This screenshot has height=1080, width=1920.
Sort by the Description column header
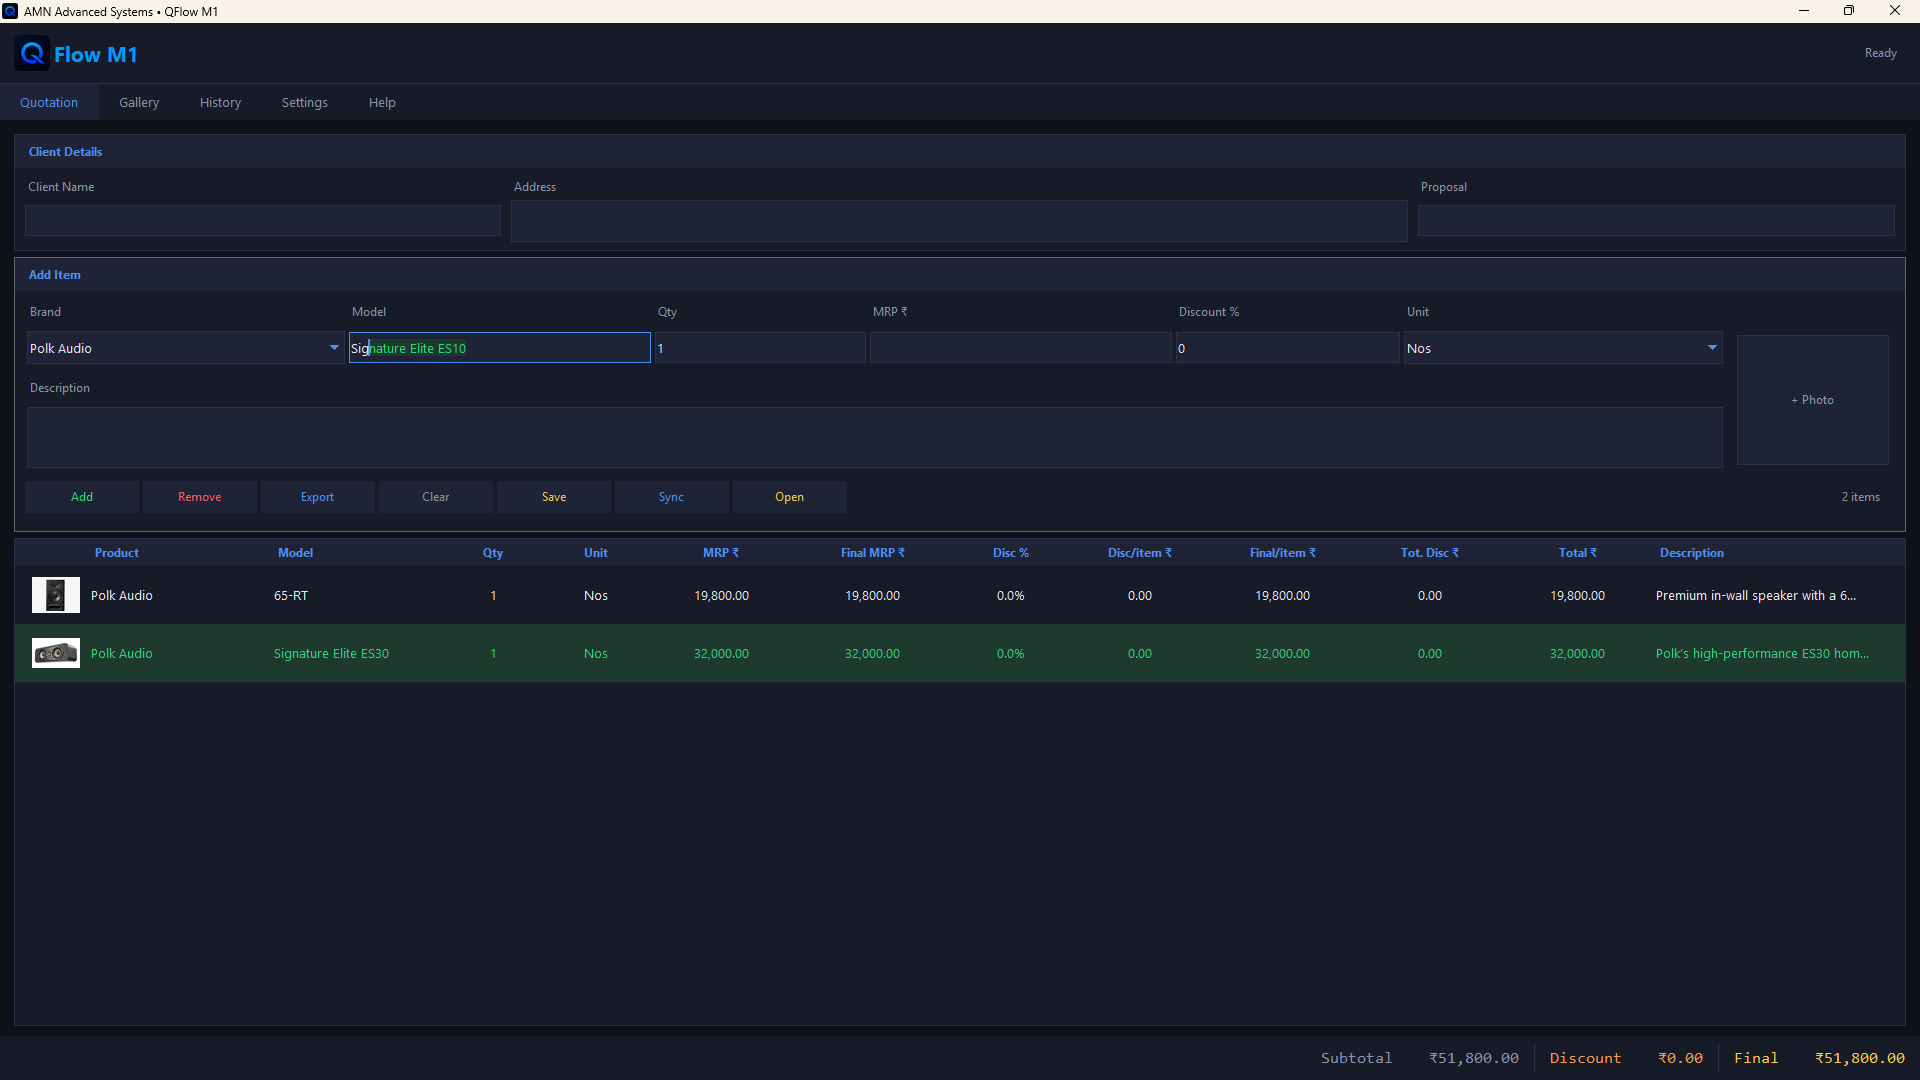[x=1692, y=553]
